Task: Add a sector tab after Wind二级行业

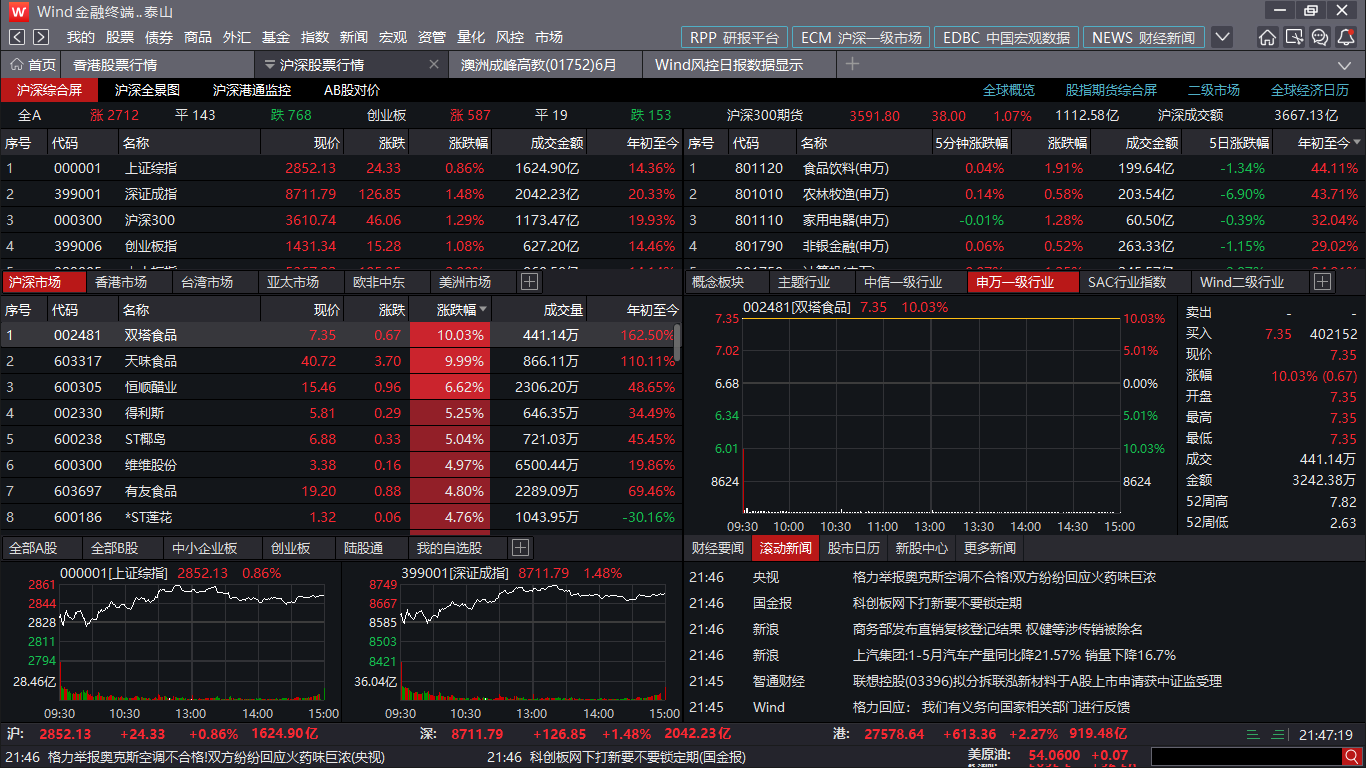Action: click(1323, 282)
